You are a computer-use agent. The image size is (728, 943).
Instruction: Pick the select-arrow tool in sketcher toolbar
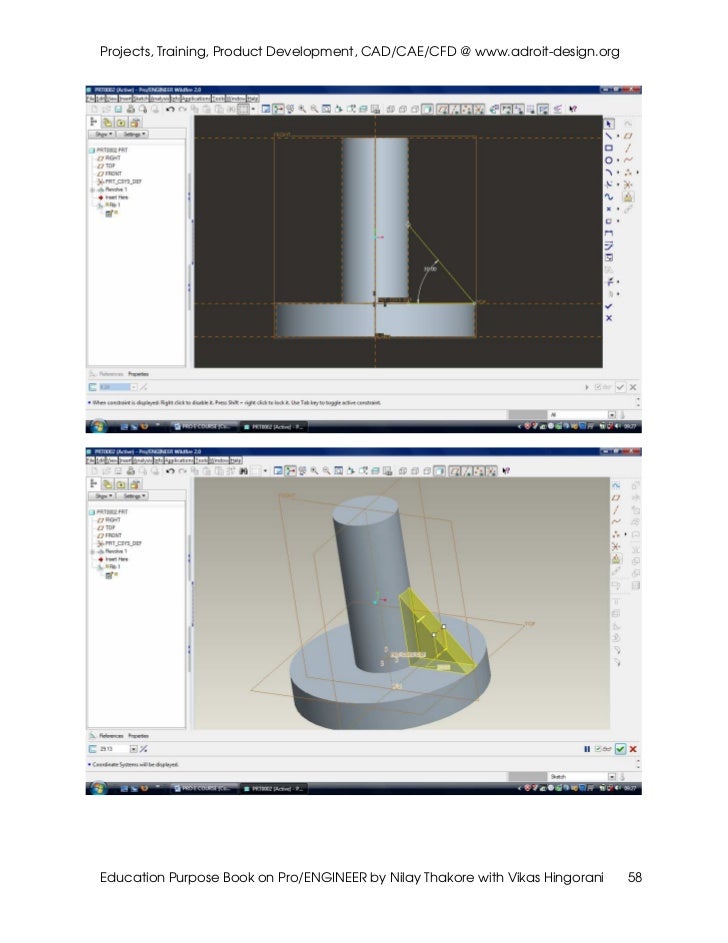click(x=609, y=123)
